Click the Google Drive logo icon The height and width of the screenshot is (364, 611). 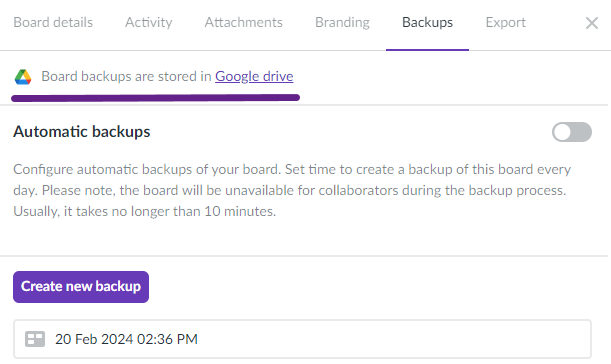23,77
